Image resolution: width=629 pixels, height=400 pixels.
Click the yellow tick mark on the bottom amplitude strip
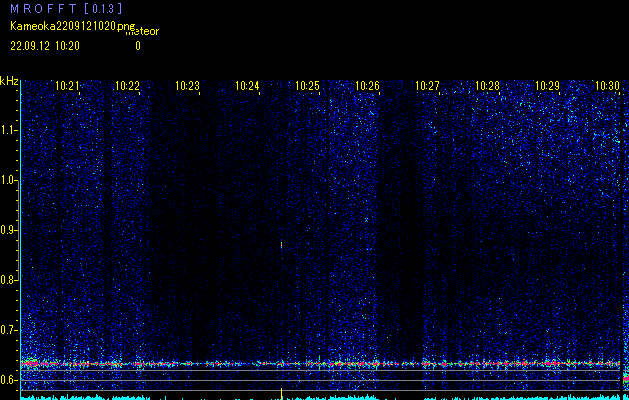point(282,394)
